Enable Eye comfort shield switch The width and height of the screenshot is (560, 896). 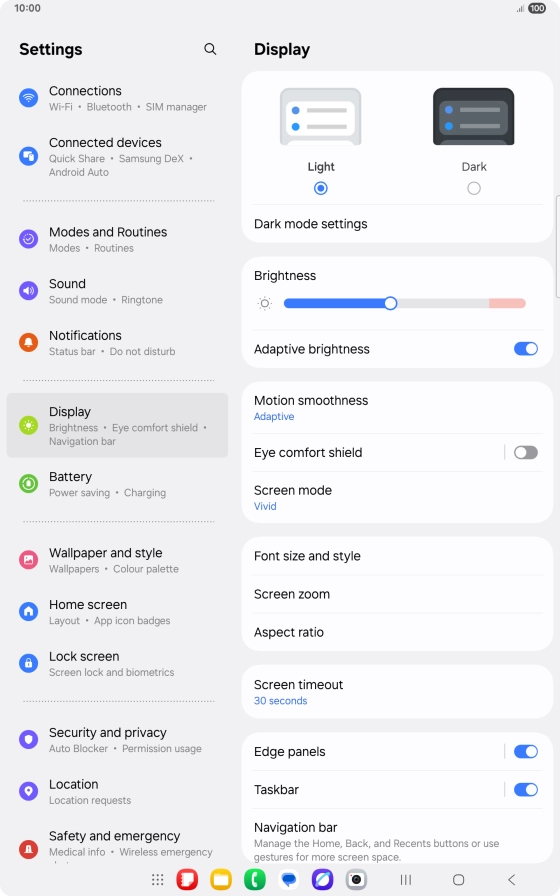click(526, 453)
